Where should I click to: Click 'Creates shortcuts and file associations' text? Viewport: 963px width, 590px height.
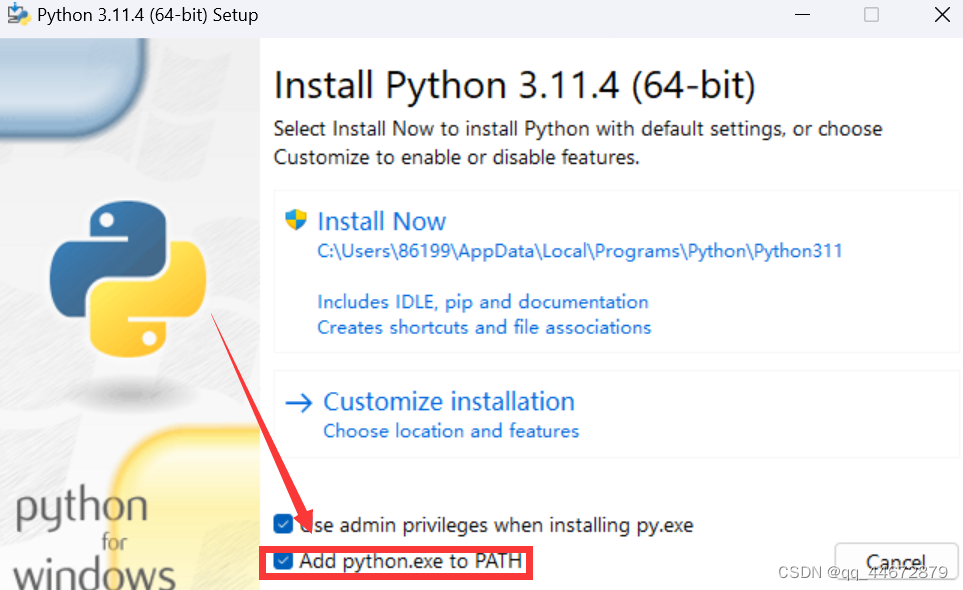[x=484, y=327]
